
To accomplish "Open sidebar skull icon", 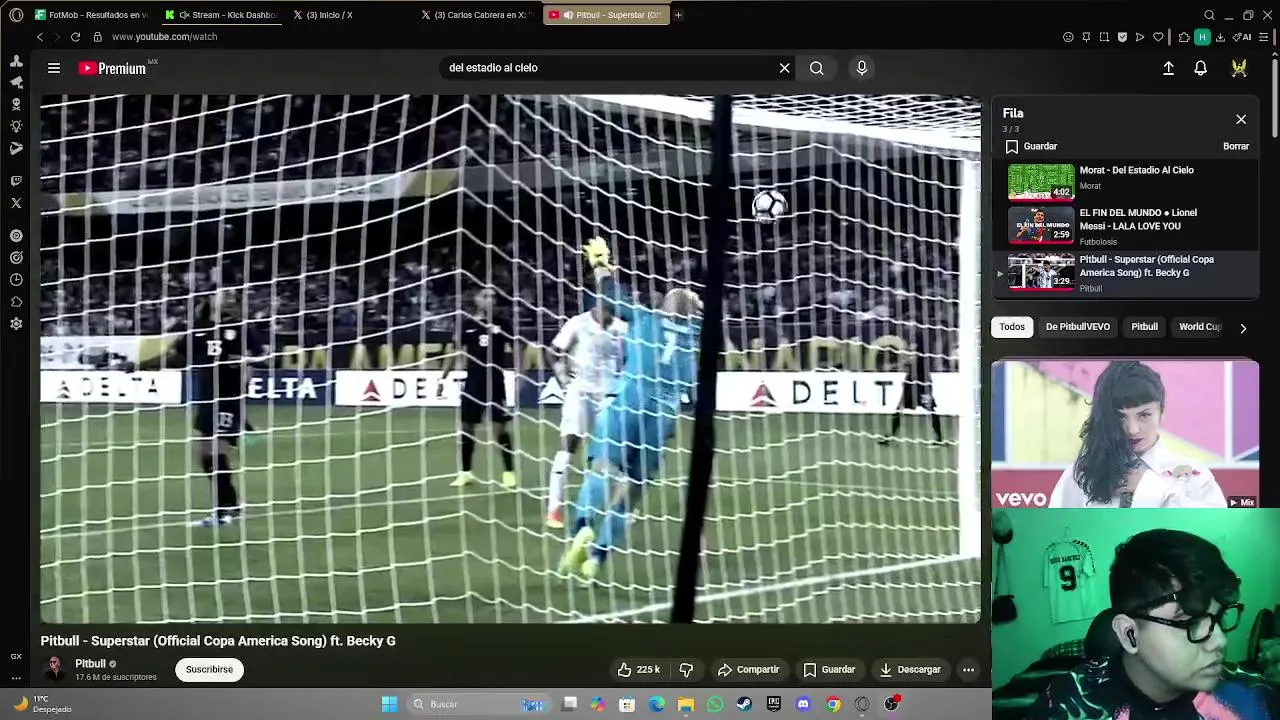I will point(16,104).
